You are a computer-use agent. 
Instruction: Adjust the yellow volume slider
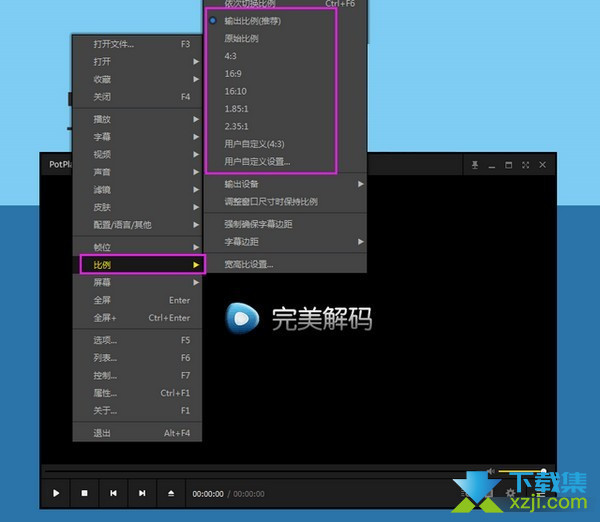tap(522, 471)
